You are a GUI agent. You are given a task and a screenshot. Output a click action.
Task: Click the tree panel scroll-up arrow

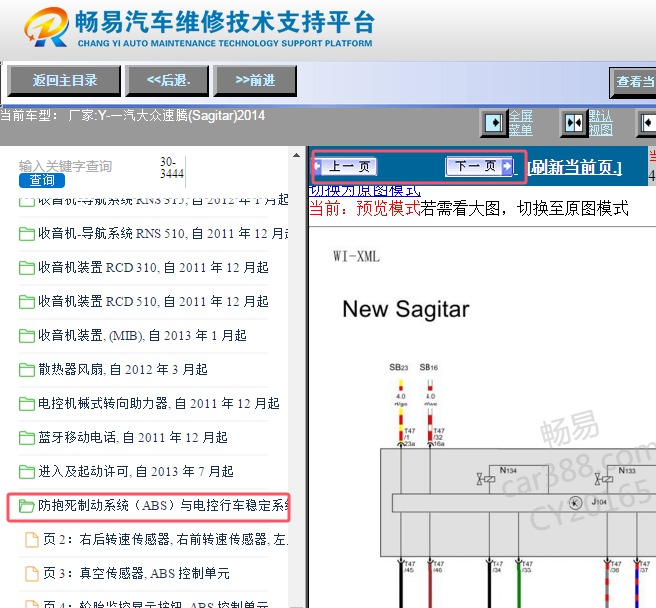tap(297, 155)
